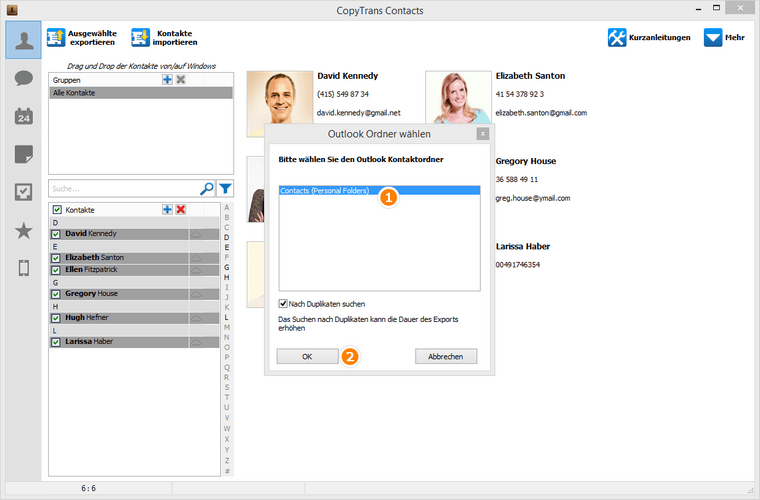
Task: Uncheck Ellen Fitzpatrick checkbox
Action: [x=56, y=270]
